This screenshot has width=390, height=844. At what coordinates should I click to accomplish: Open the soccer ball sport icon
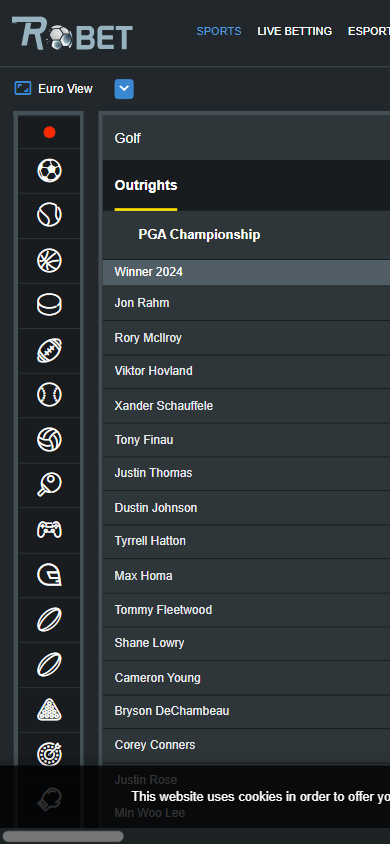pos(49,171)
